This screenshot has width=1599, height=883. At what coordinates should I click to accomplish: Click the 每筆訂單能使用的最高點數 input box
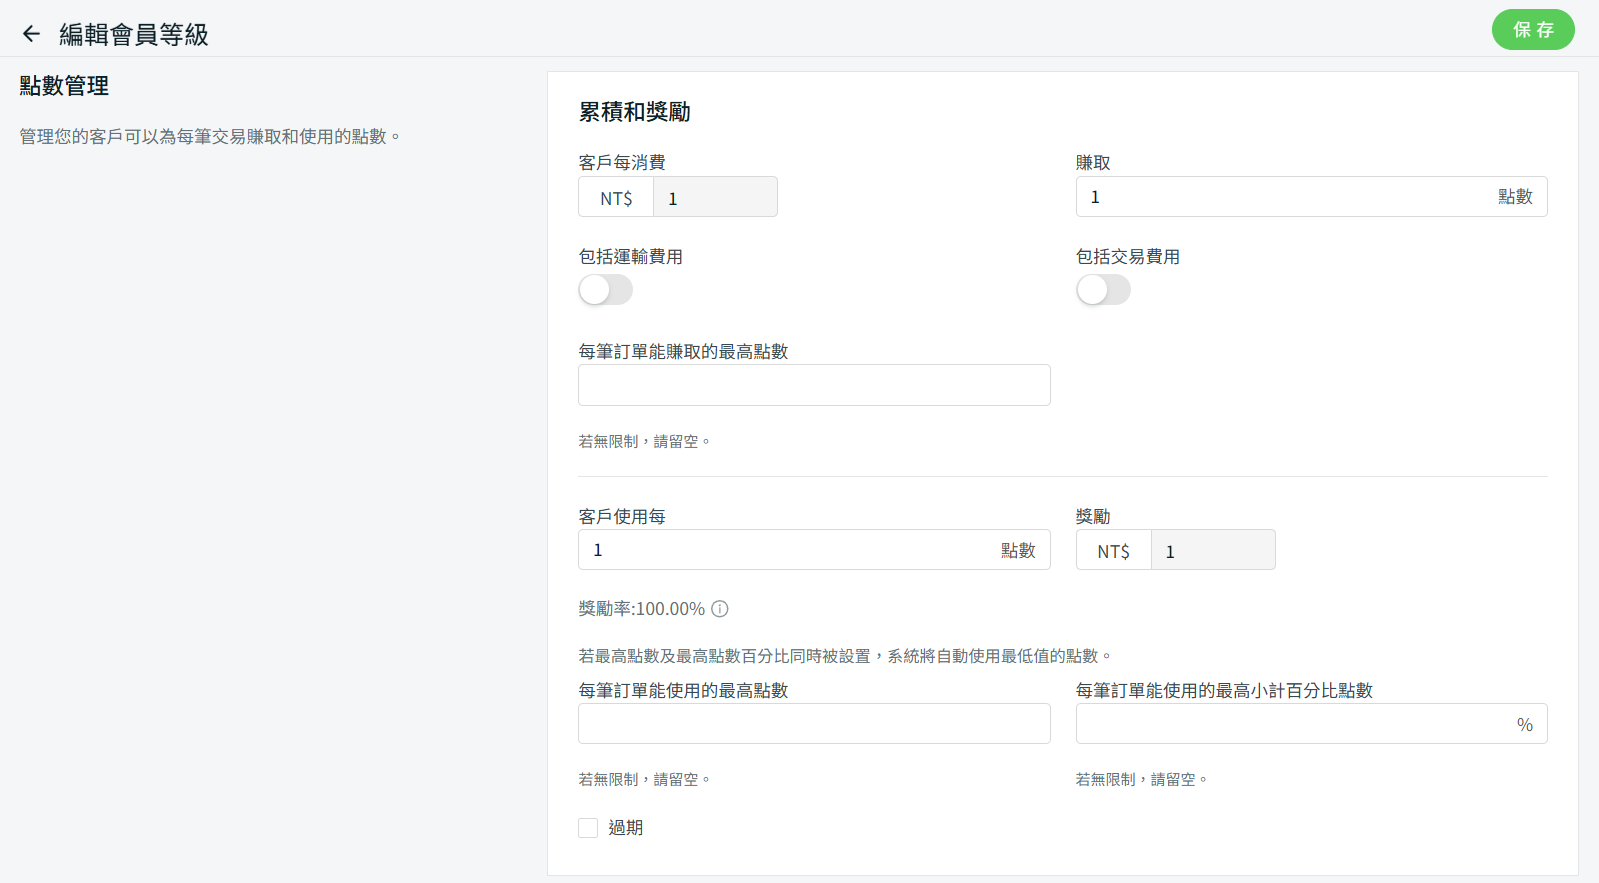tap(814, 724)
